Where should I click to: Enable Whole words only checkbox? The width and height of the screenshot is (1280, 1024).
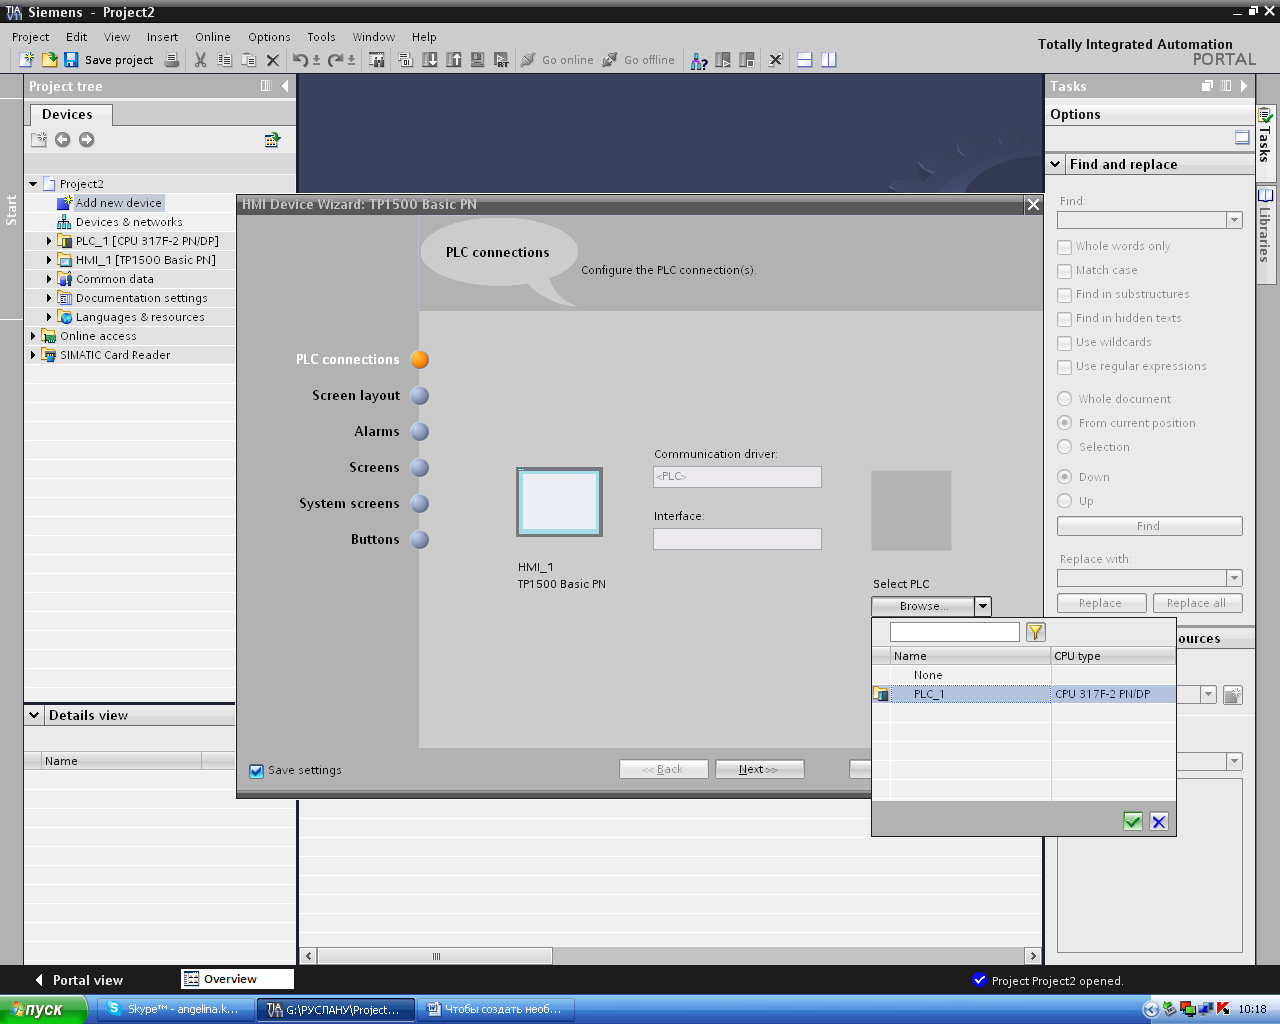click(1064, 247)
